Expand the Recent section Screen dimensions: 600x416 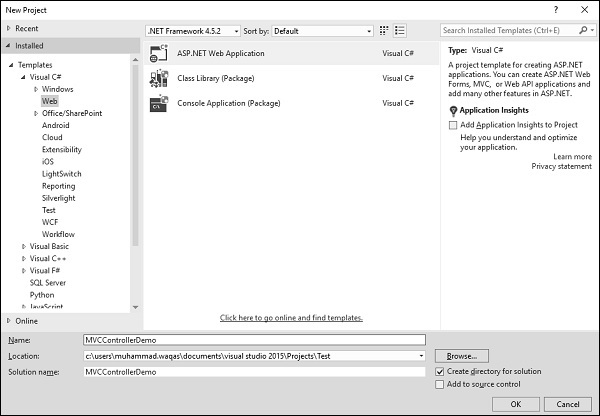click(8, 28)
